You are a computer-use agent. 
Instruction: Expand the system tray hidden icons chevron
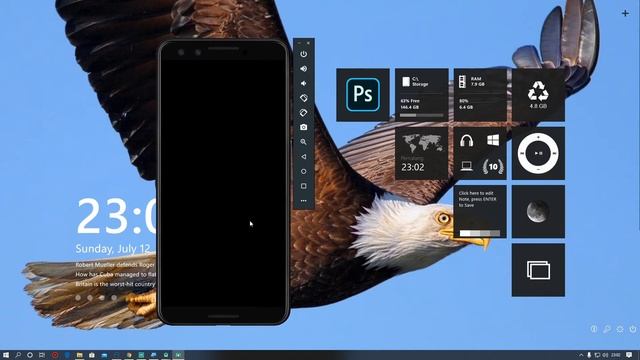pyautogui.click(x=581, y=355)
